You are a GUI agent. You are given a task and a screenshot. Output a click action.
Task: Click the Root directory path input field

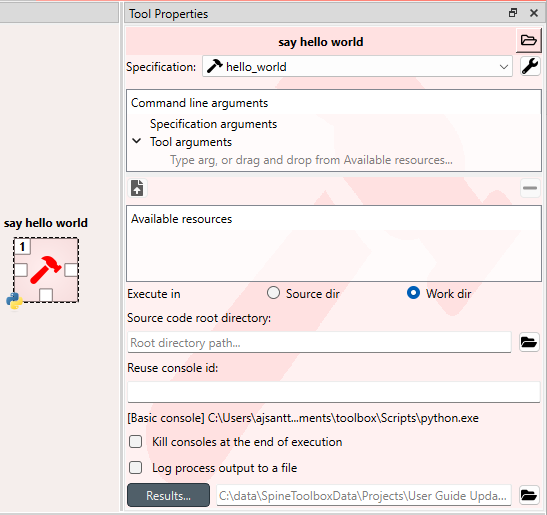point(319,342)
